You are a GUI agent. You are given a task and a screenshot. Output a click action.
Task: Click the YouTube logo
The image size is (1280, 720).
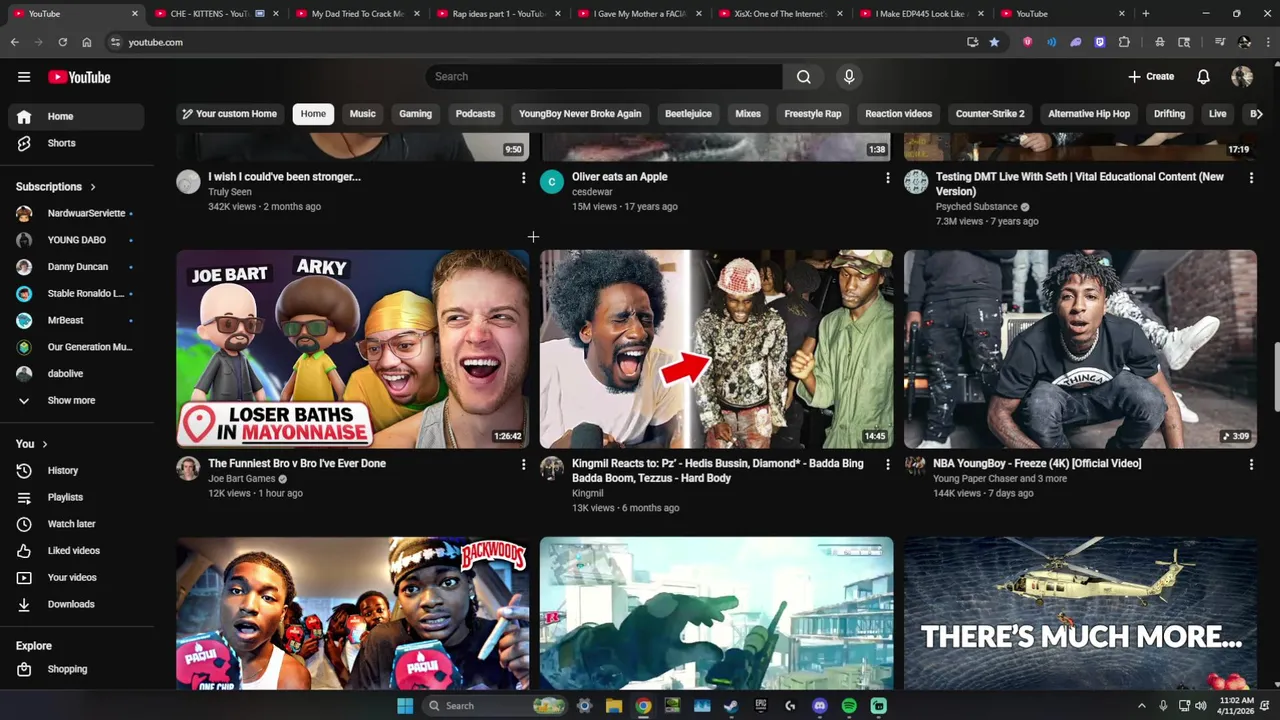(79, 77)
